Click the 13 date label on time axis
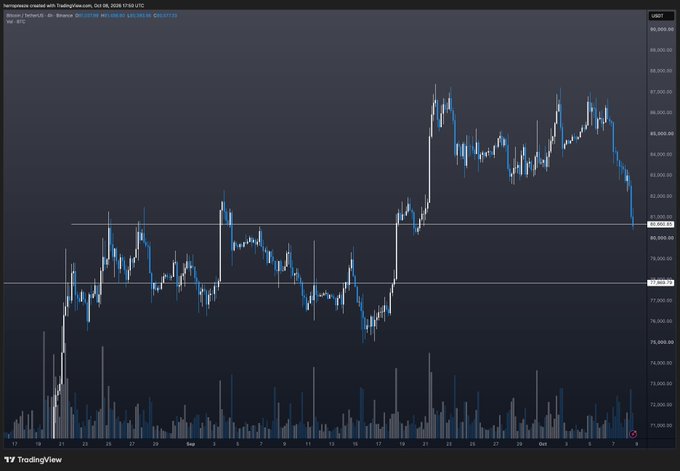The image size is (680, 471). click(331, 444)
